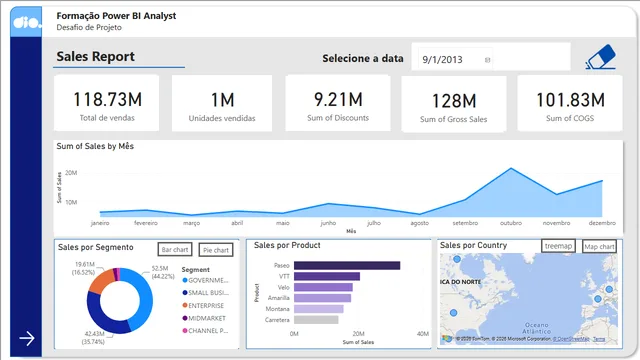
Task: Click the Velo product bar
Action: point(323,287)
